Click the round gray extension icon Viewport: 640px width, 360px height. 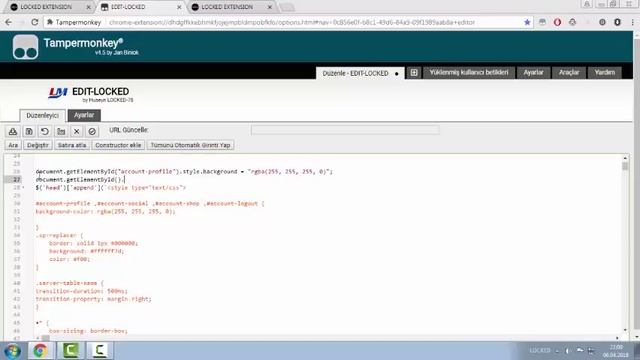tap(602, 22)
